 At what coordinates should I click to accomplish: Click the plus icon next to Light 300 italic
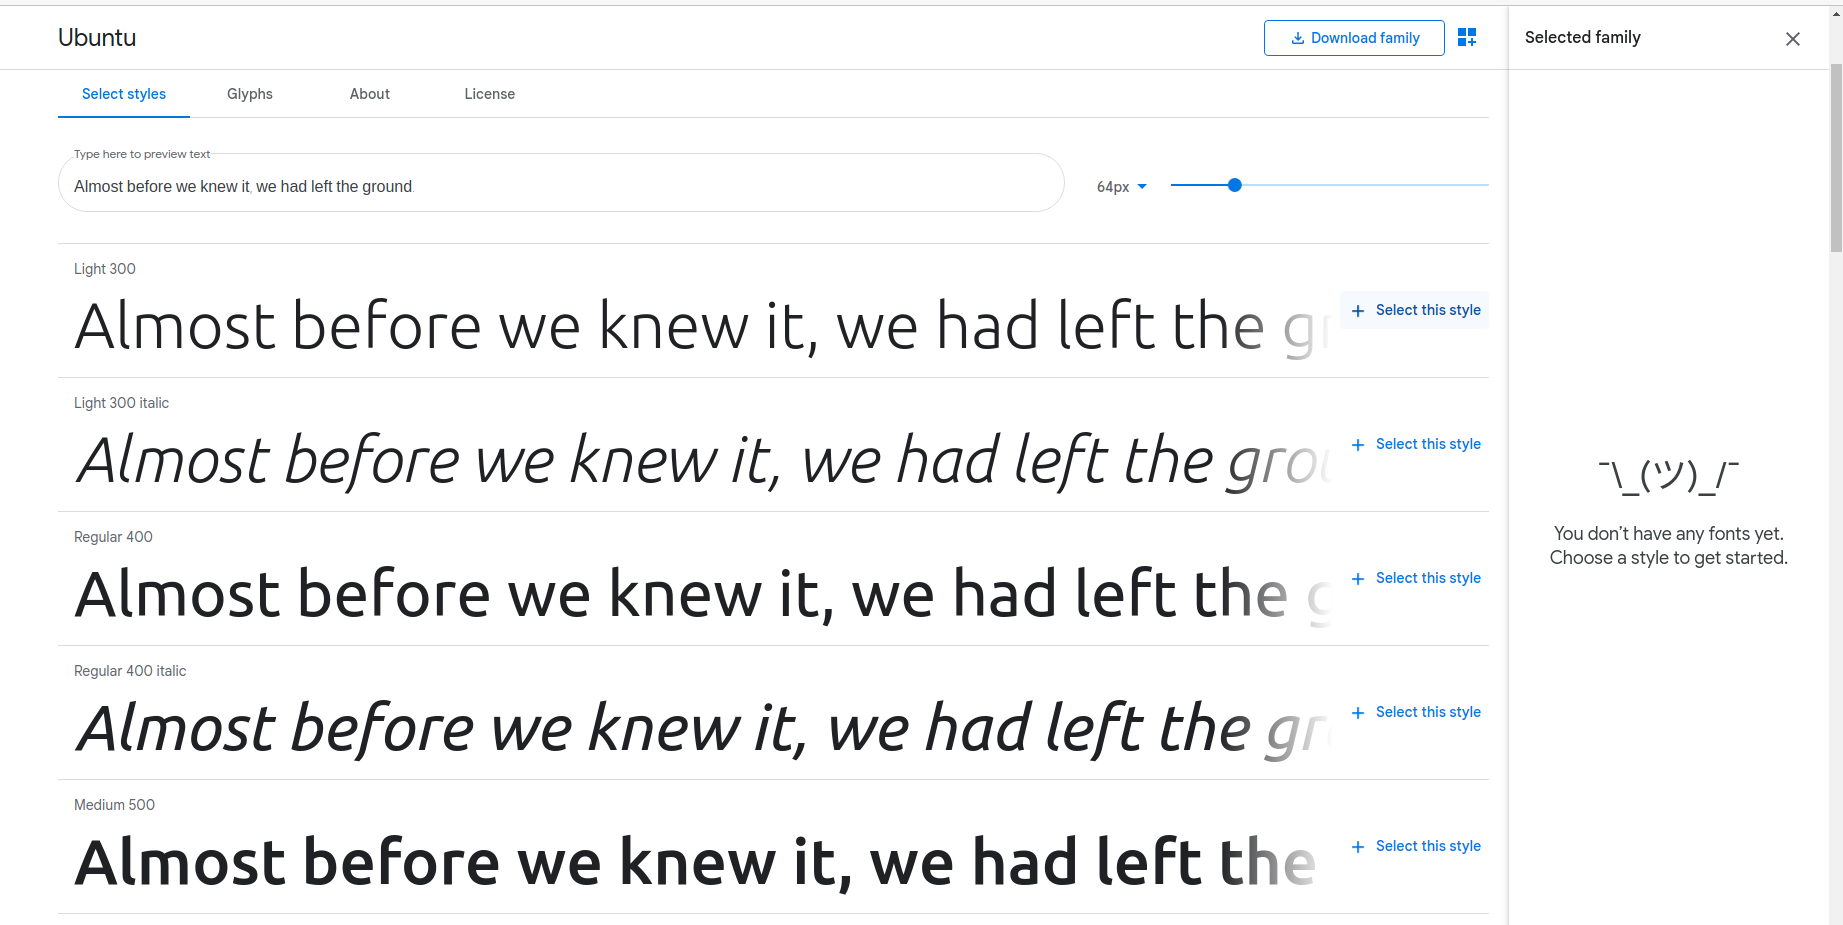pos(1358,444)
